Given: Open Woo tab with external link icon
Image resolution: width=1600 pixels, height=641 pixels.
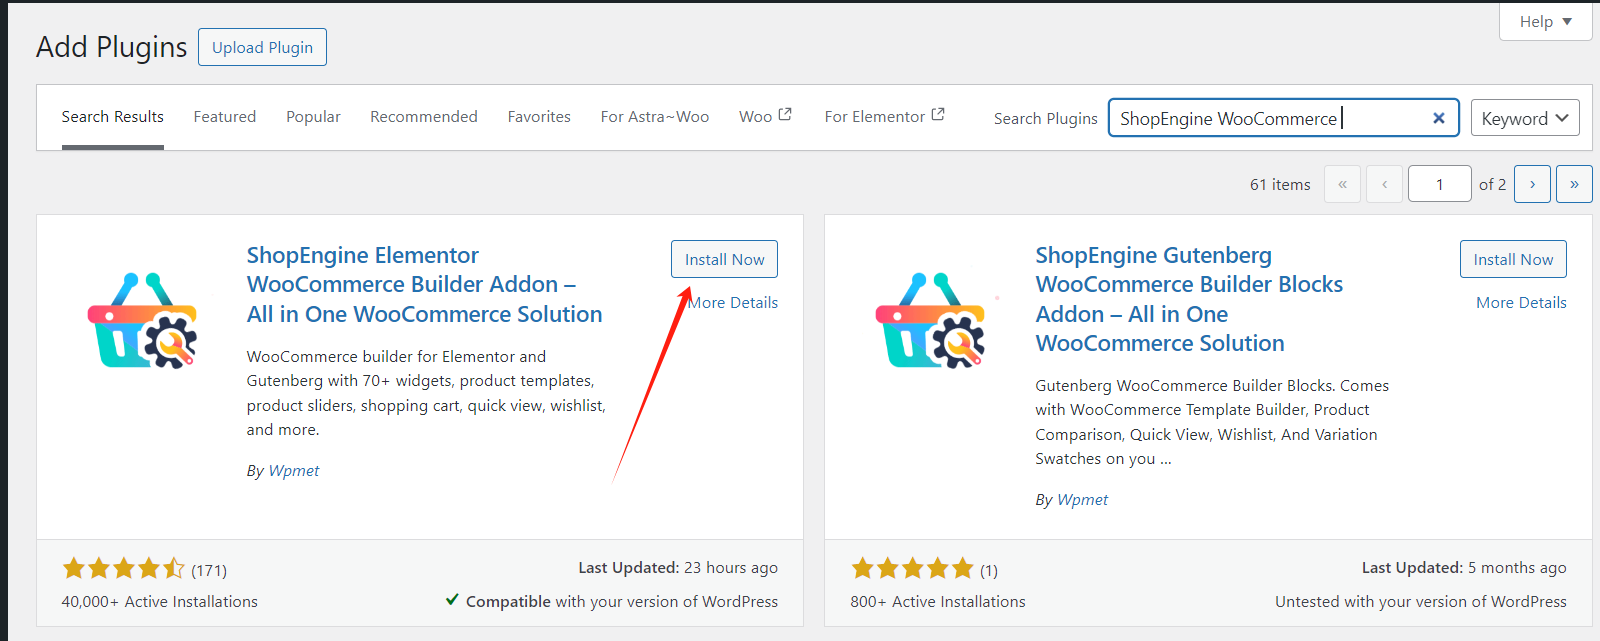Looking at the screenshot, I should coord(765,116).
